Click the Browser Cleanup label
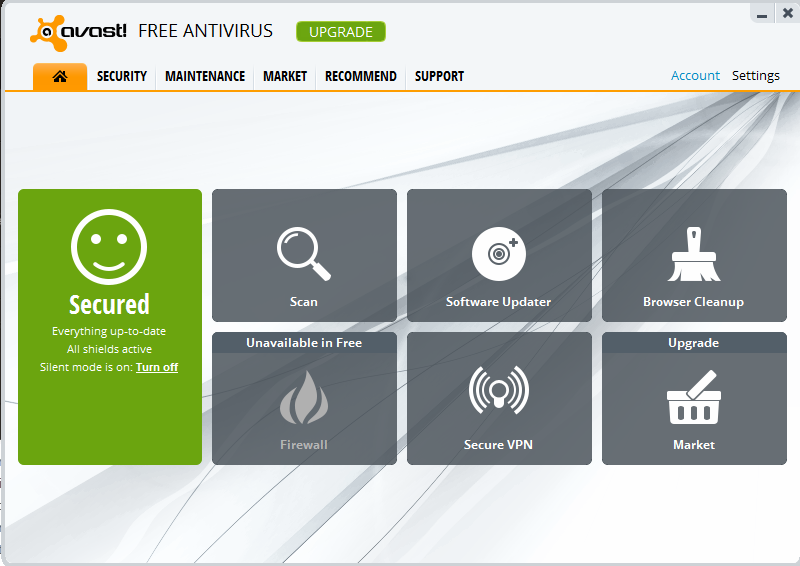The width and height of the screenshot is (800, 566). click(693, 302)
